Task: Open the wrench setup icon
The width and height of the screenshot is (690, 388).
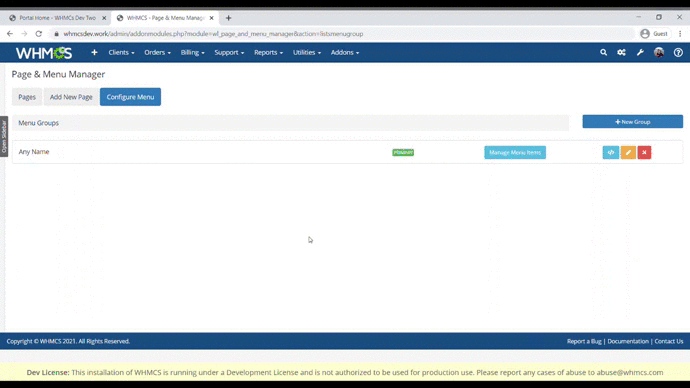Action: 640,52
